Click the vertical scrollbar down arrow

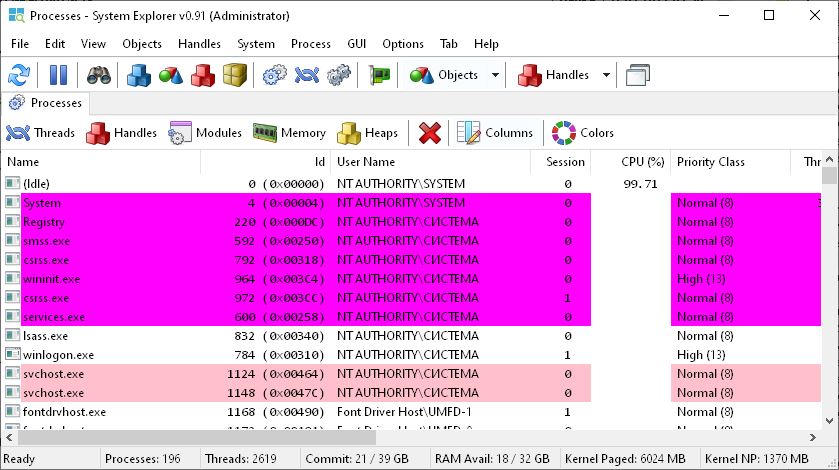[x=829, y=421]
